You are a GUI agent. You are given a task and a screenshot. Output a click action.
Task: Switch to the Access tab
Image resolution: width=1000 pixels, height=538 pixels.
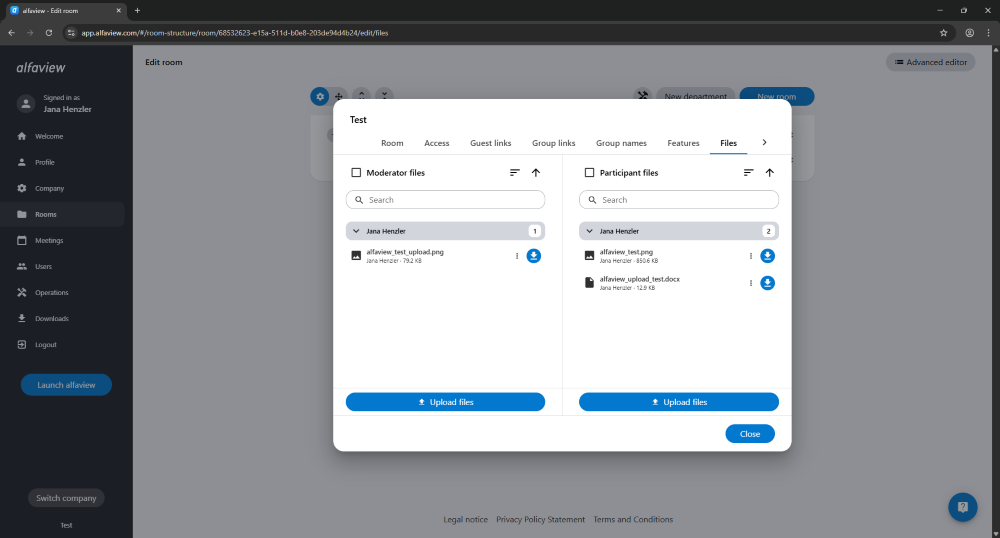[x=437, y=143]
